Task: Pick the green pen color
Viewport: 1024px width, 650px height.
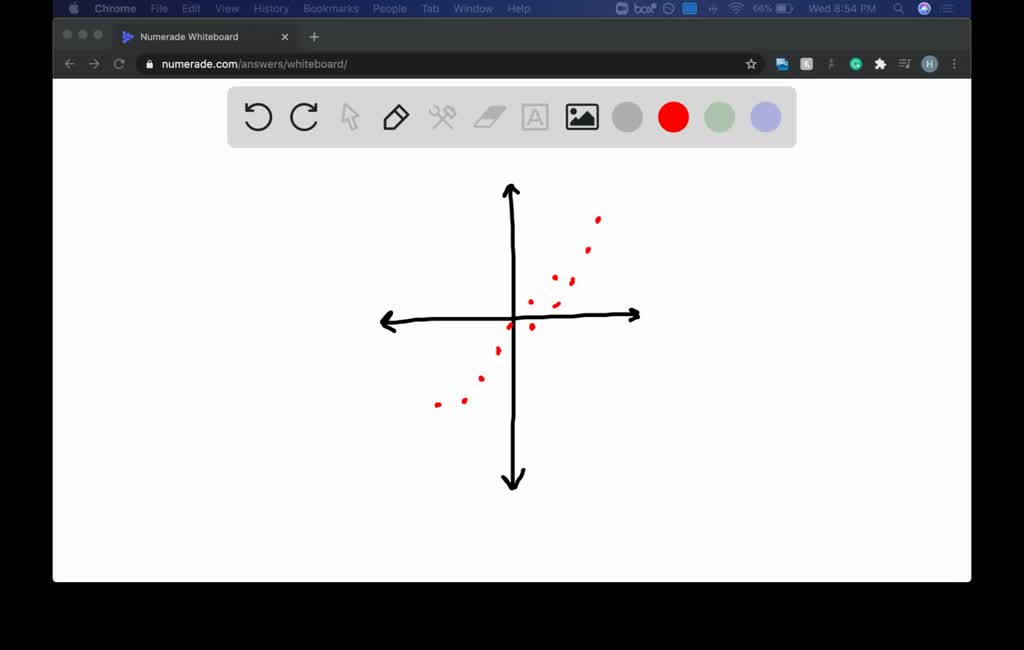Action: tap(720, 118)
